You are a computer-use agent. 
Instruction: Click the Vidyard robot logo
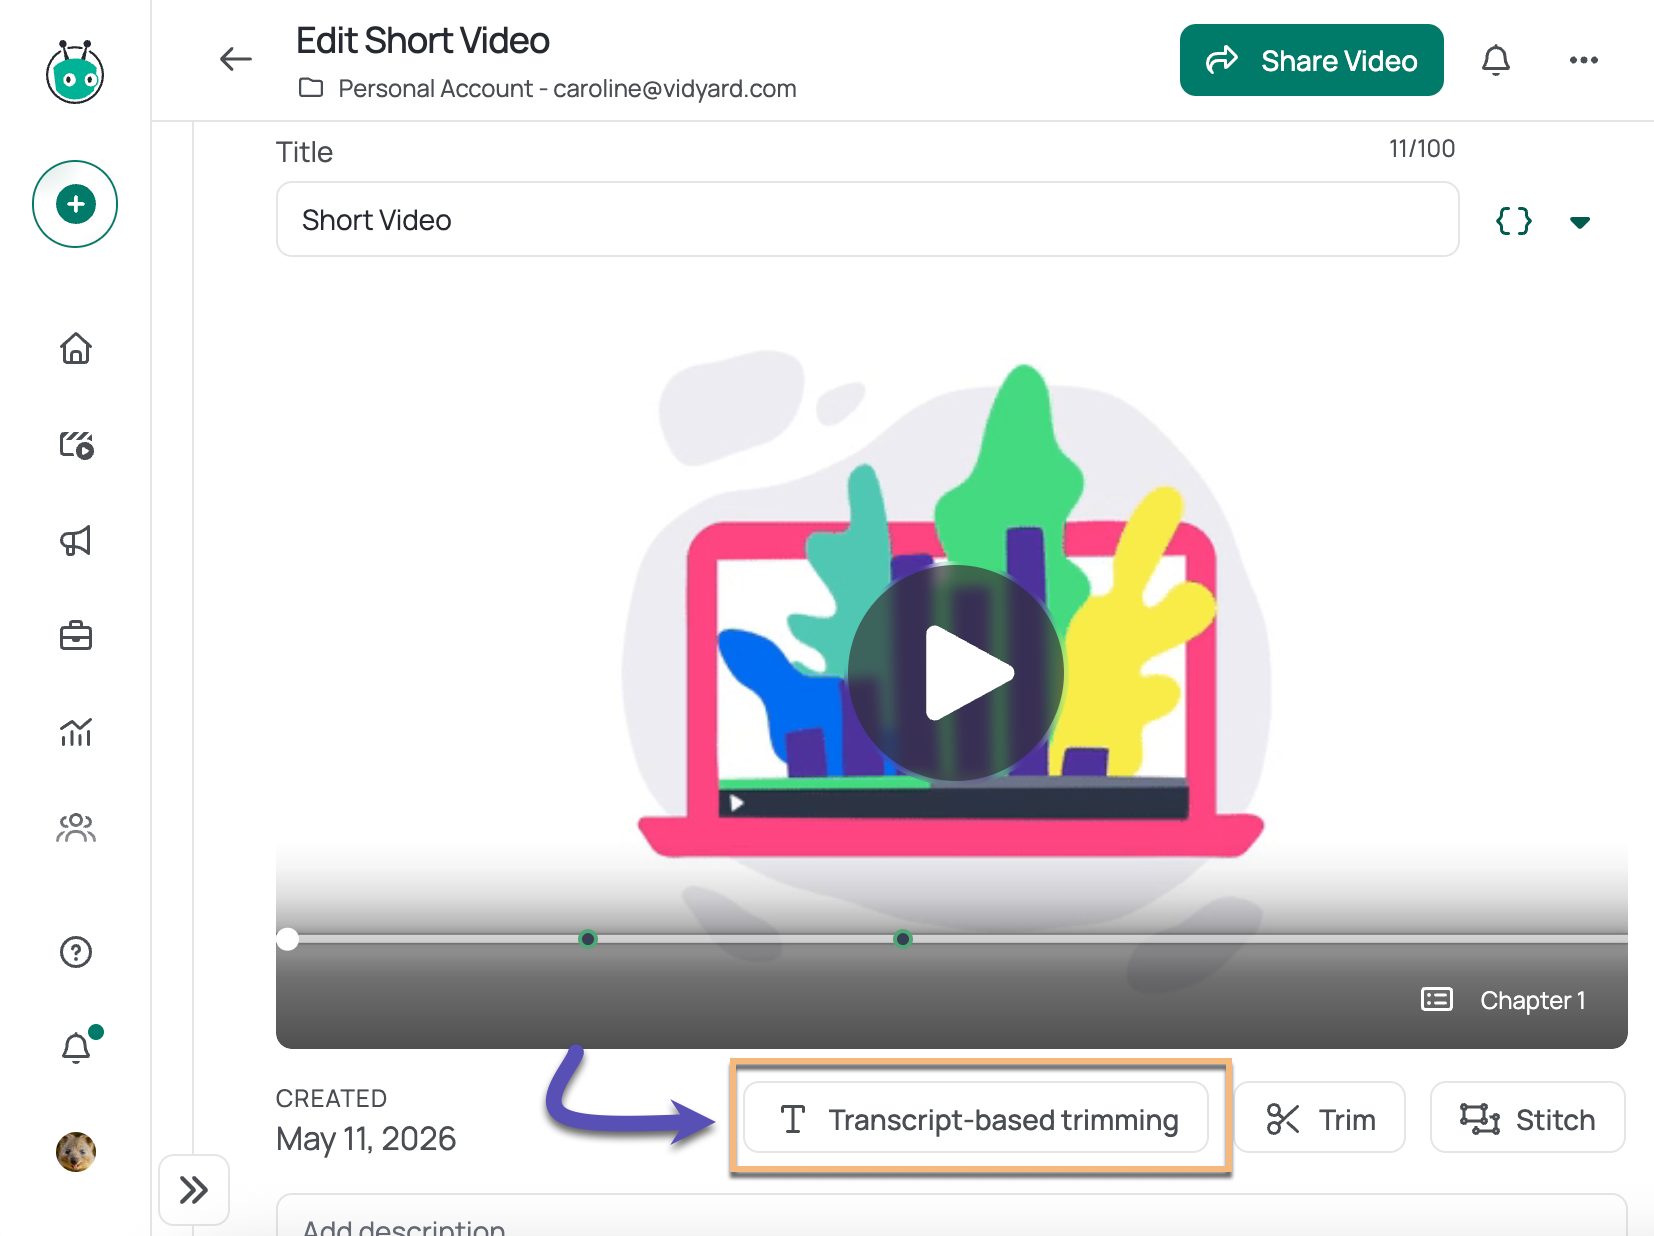(x=75, y=72)
